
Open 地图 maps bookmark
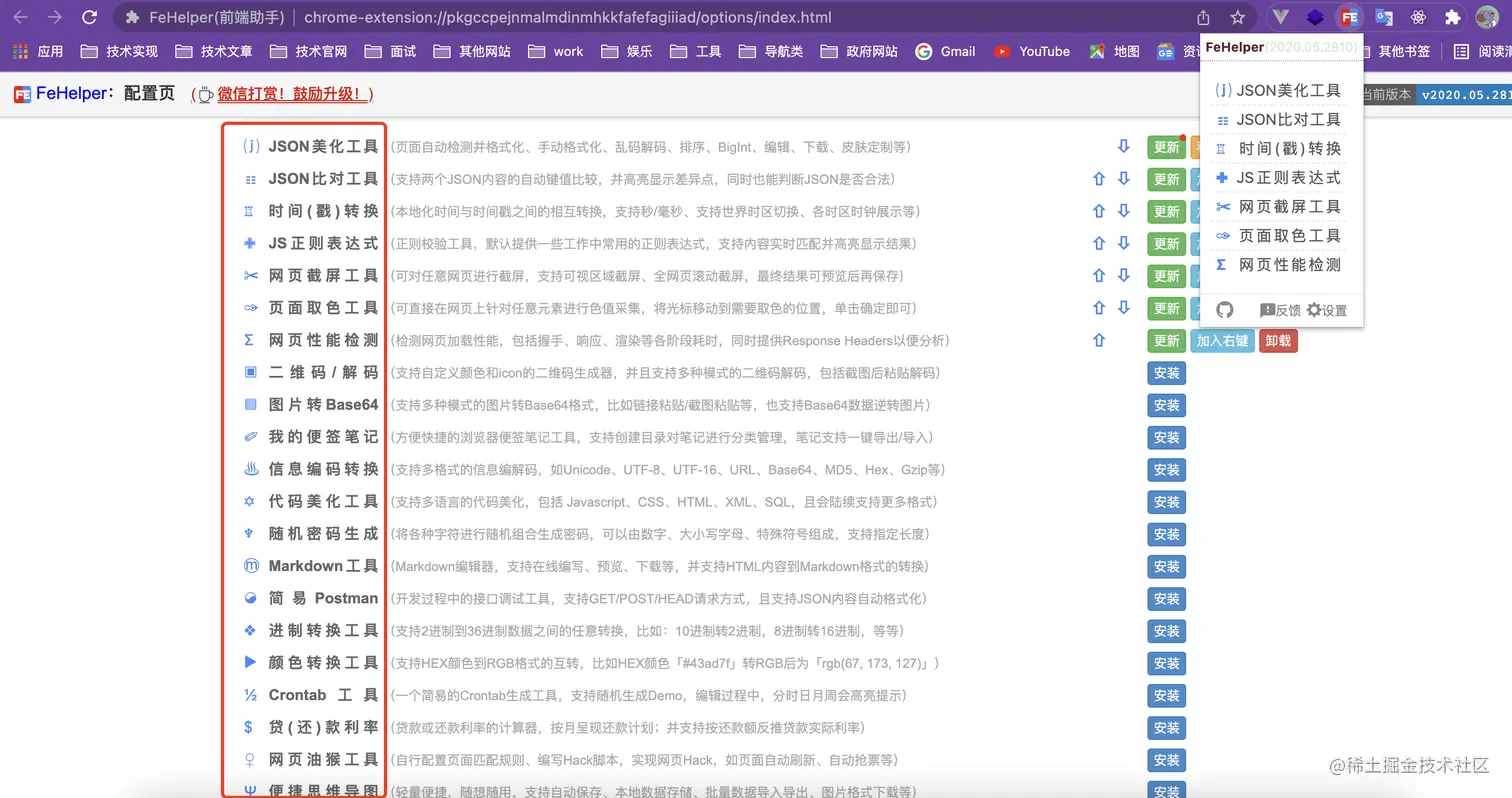pos(1114,51)
